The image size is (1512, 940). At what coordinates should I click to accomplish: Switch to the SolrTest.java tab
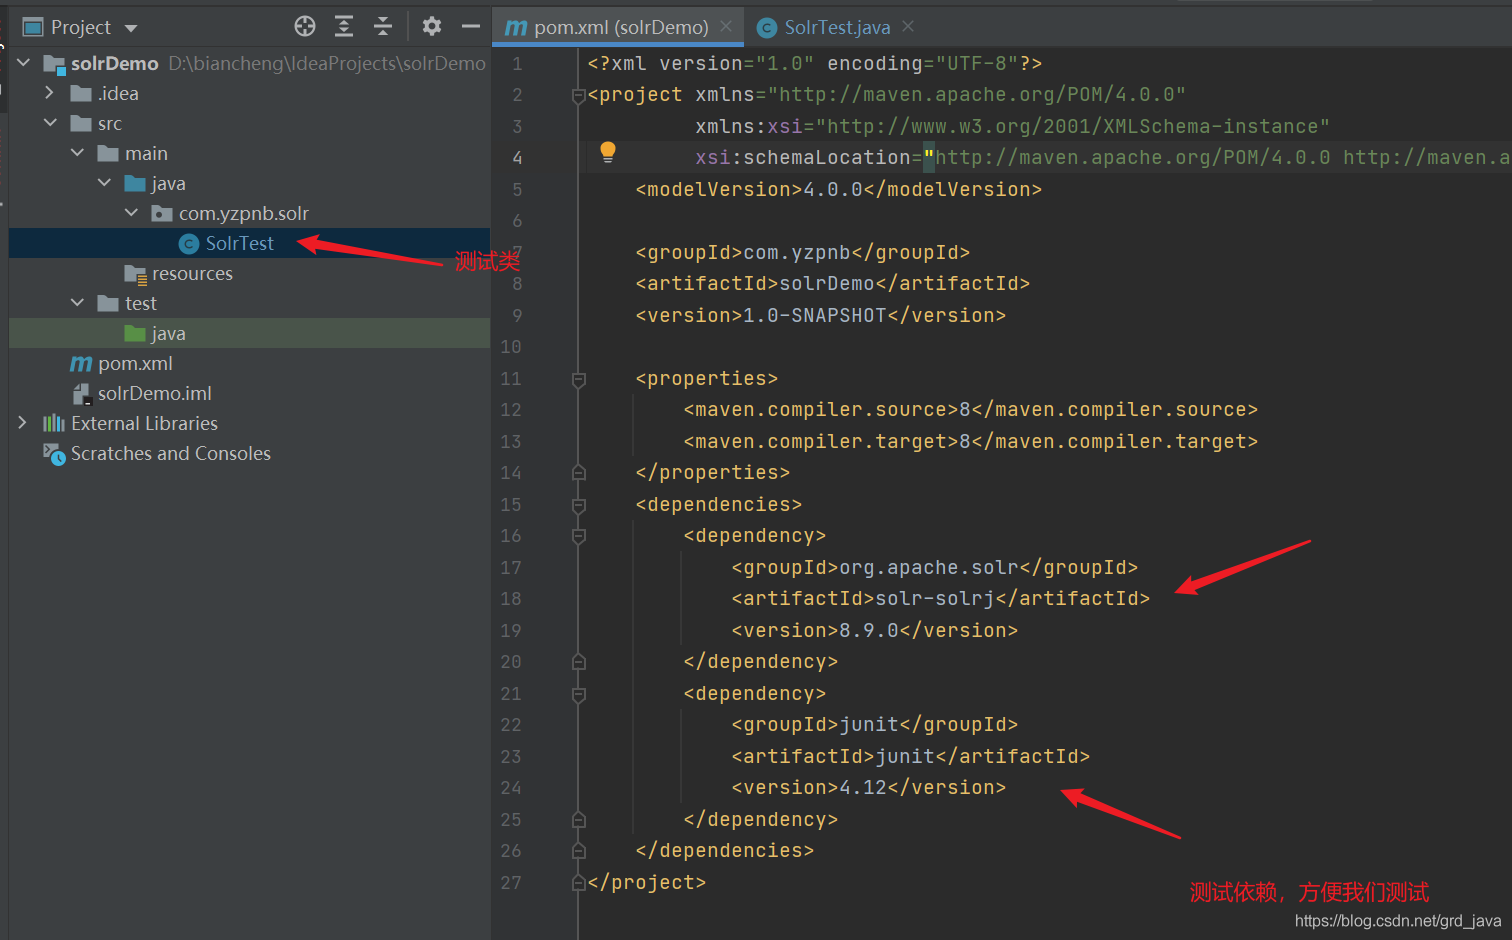coord(836,27)
